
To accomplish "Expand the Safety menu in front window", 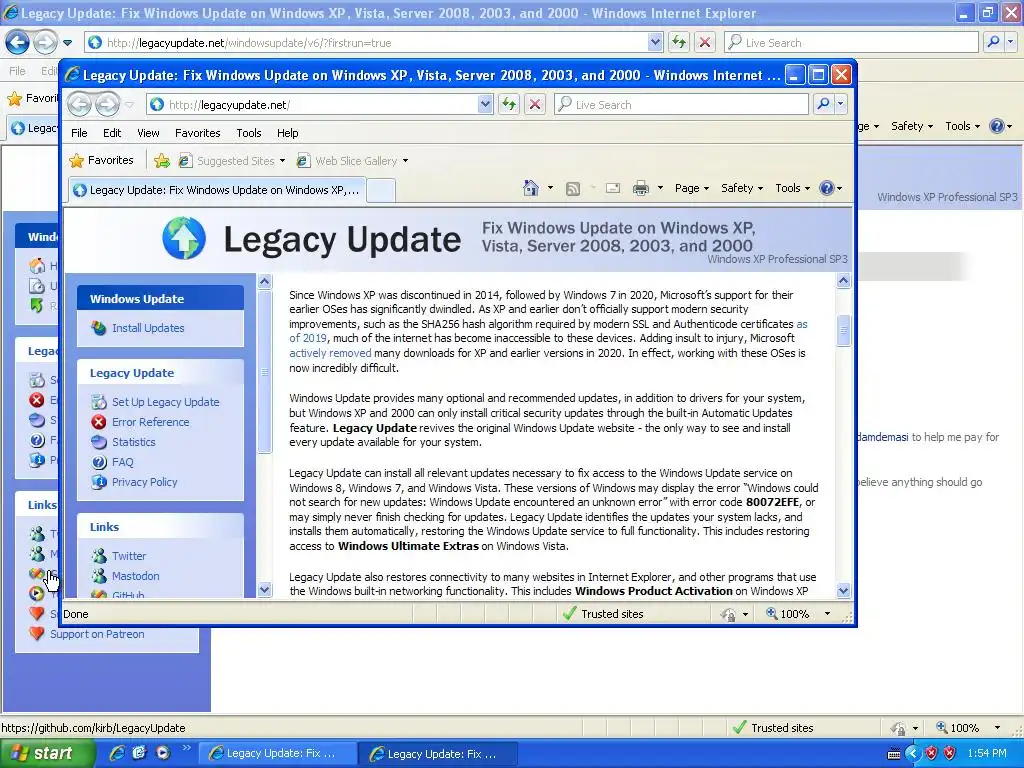I will [742, 188].
